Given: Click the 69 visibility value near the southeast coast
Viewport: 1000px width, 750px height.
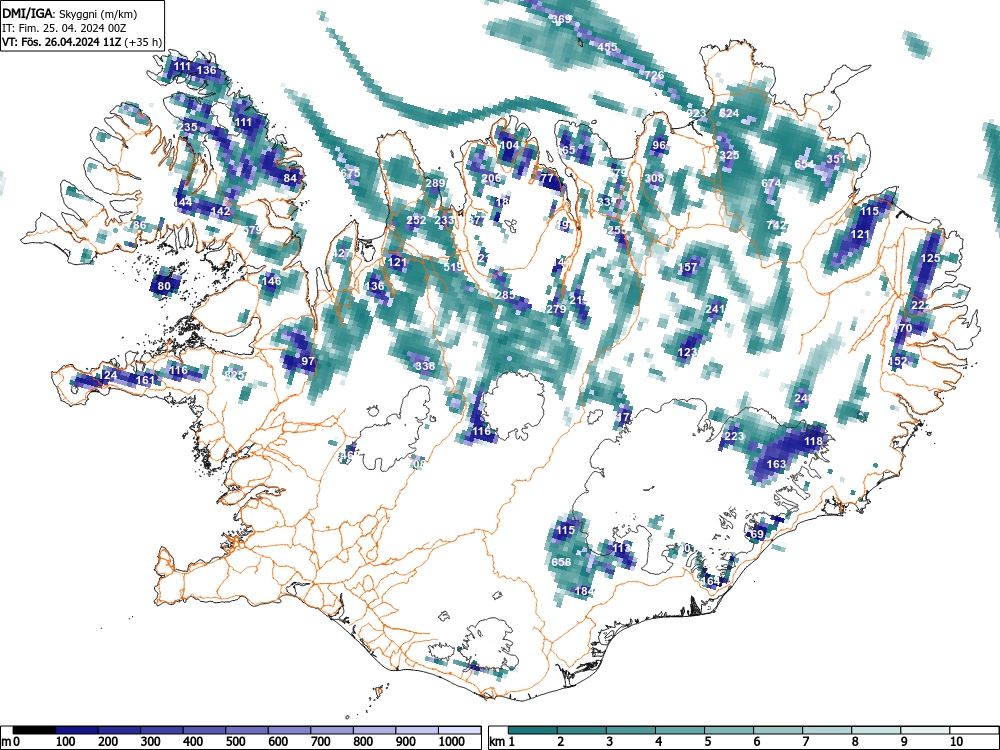Looking at the screenshot, I should pos(757,534).
